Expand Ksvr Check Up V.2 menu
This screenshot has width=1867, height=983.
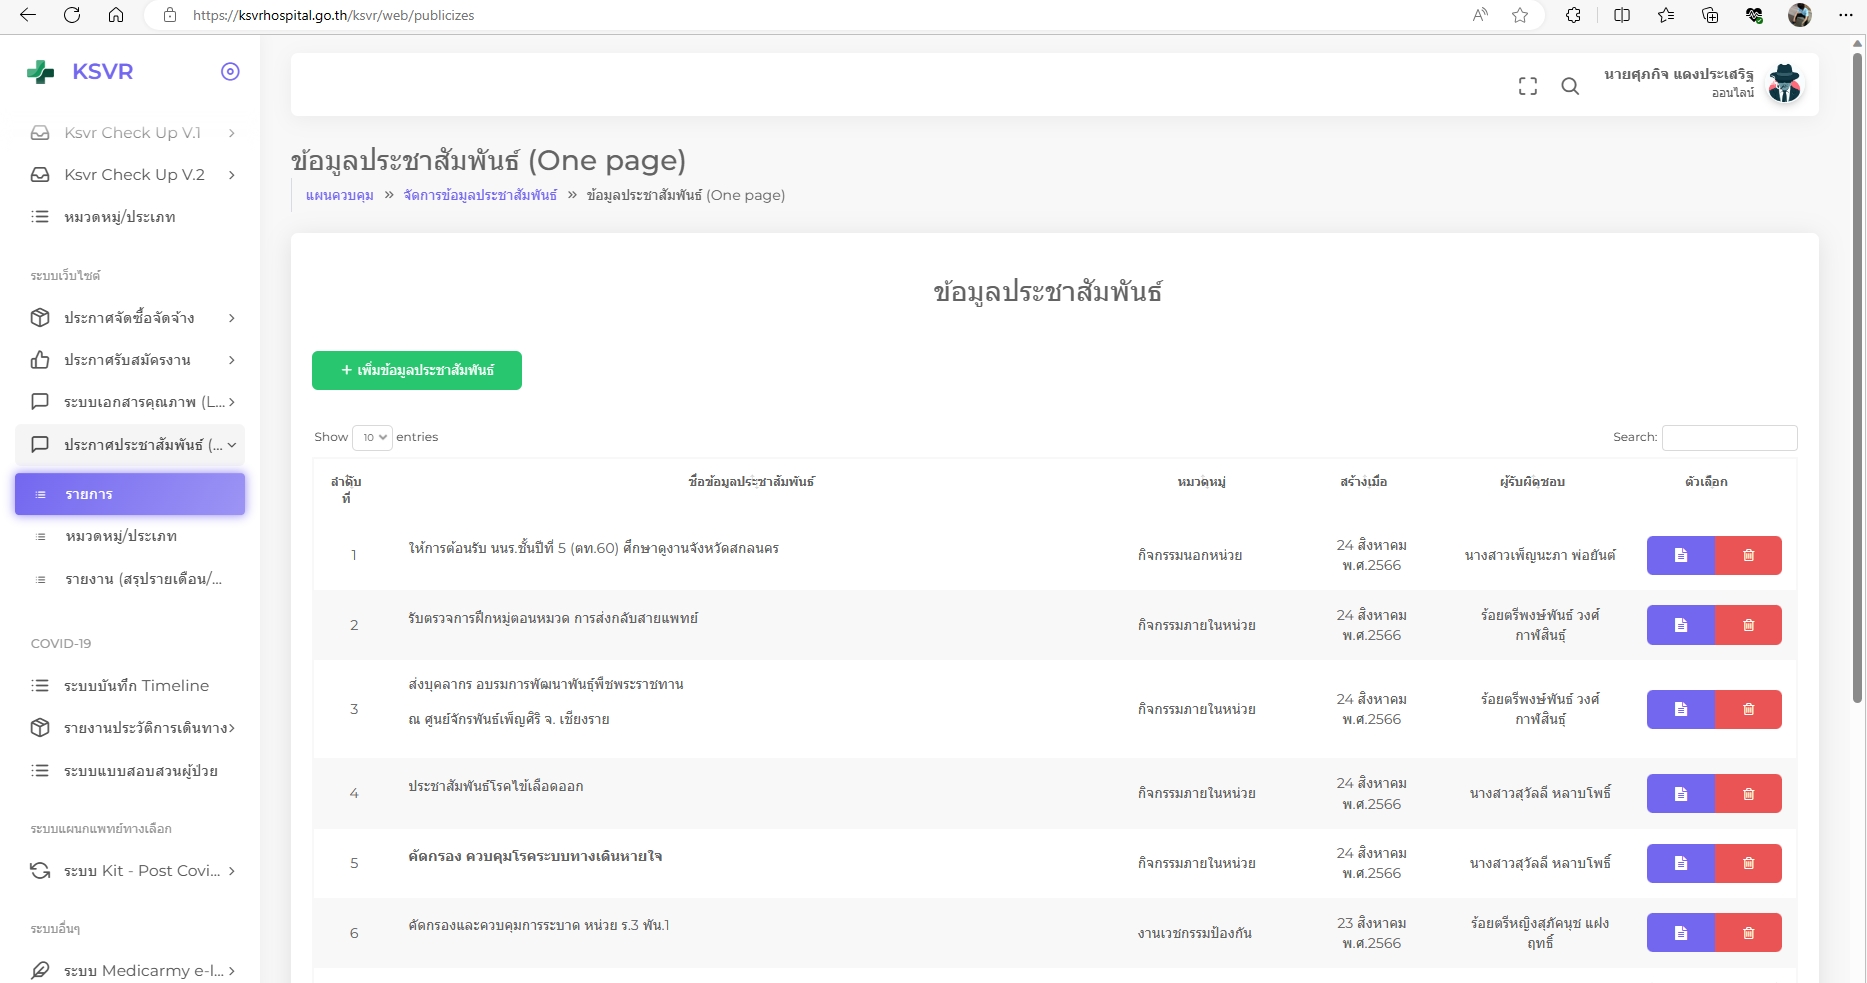click(x=133, y=175)
